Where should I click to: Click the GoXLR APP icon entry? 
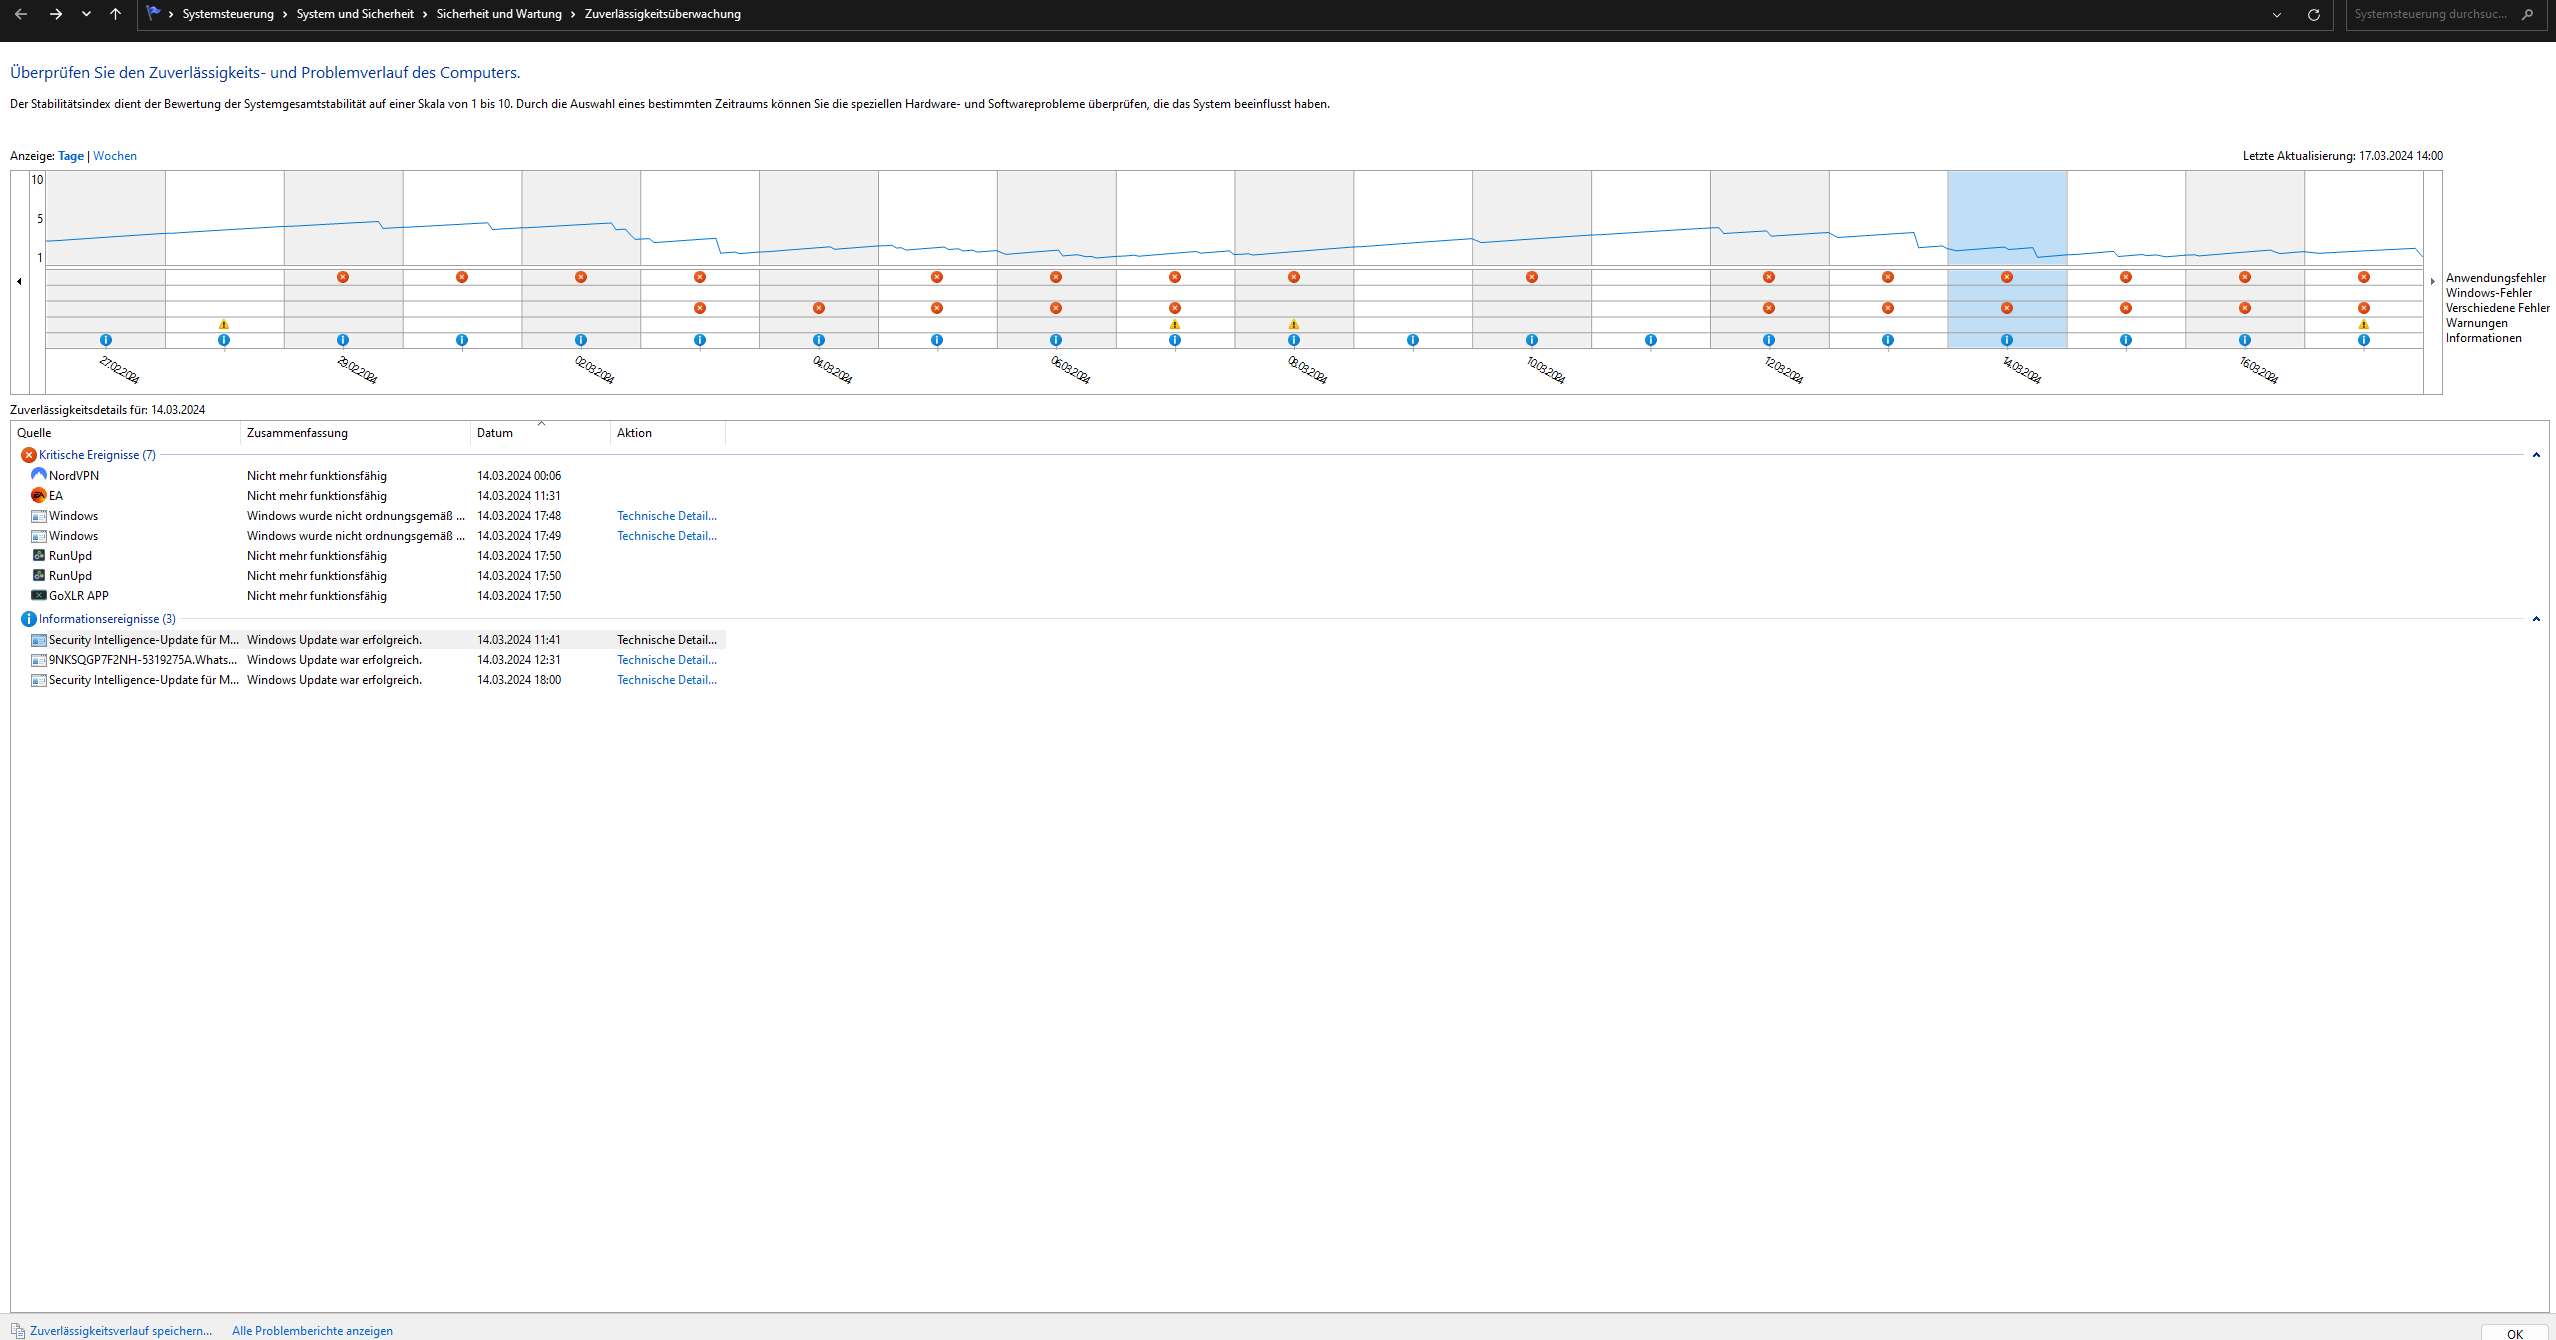coord(38,595)
